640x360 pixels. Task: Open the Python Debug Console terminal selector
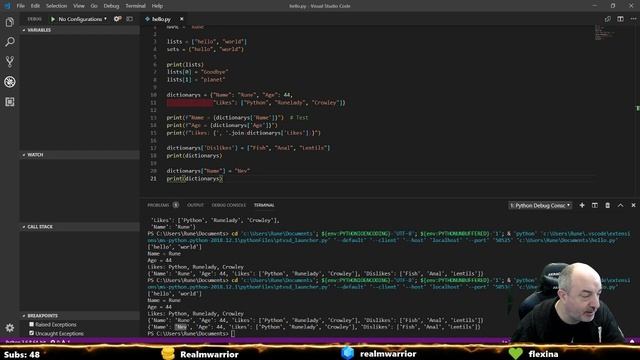click(x=540, y=205)
